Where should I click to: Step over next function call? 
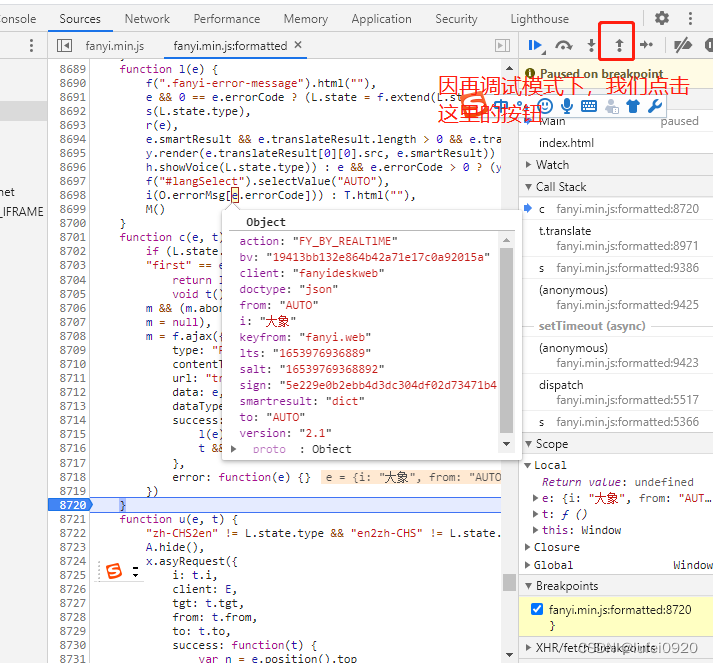pyautogui.click(x=563, y=45)
